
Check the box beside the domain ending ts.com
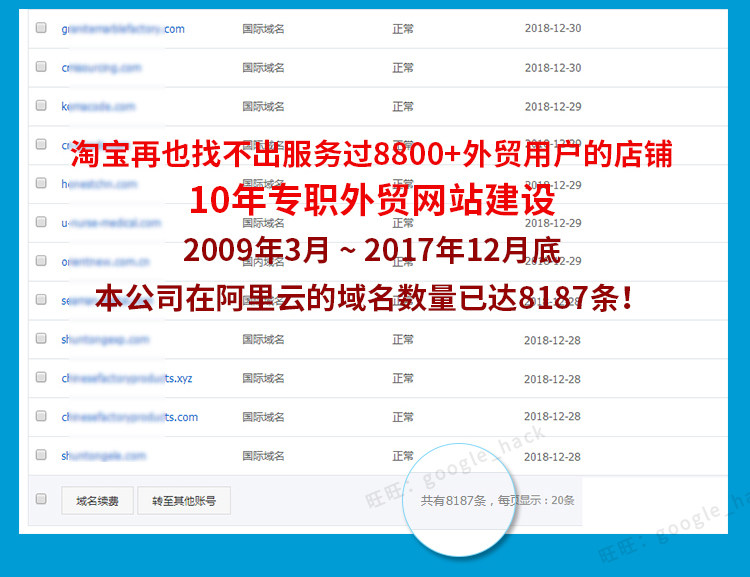(x=41, y=416)
